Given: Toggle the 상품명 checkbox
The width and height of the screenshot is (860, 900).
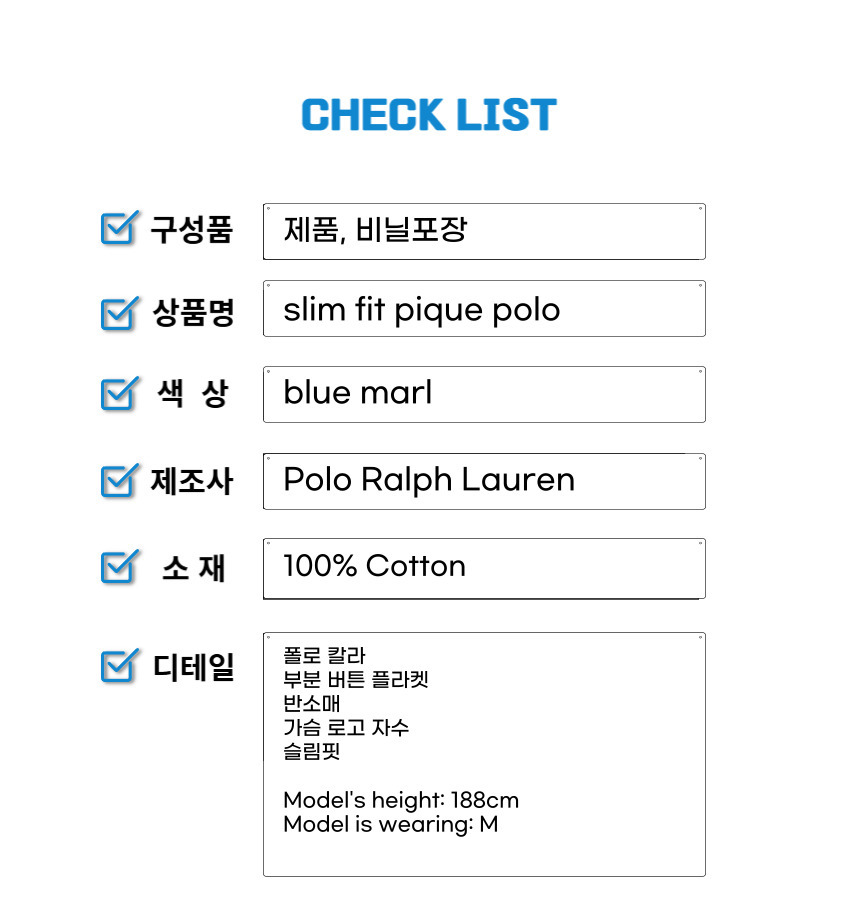Looking at the screenshot, I should click(119, 313).
